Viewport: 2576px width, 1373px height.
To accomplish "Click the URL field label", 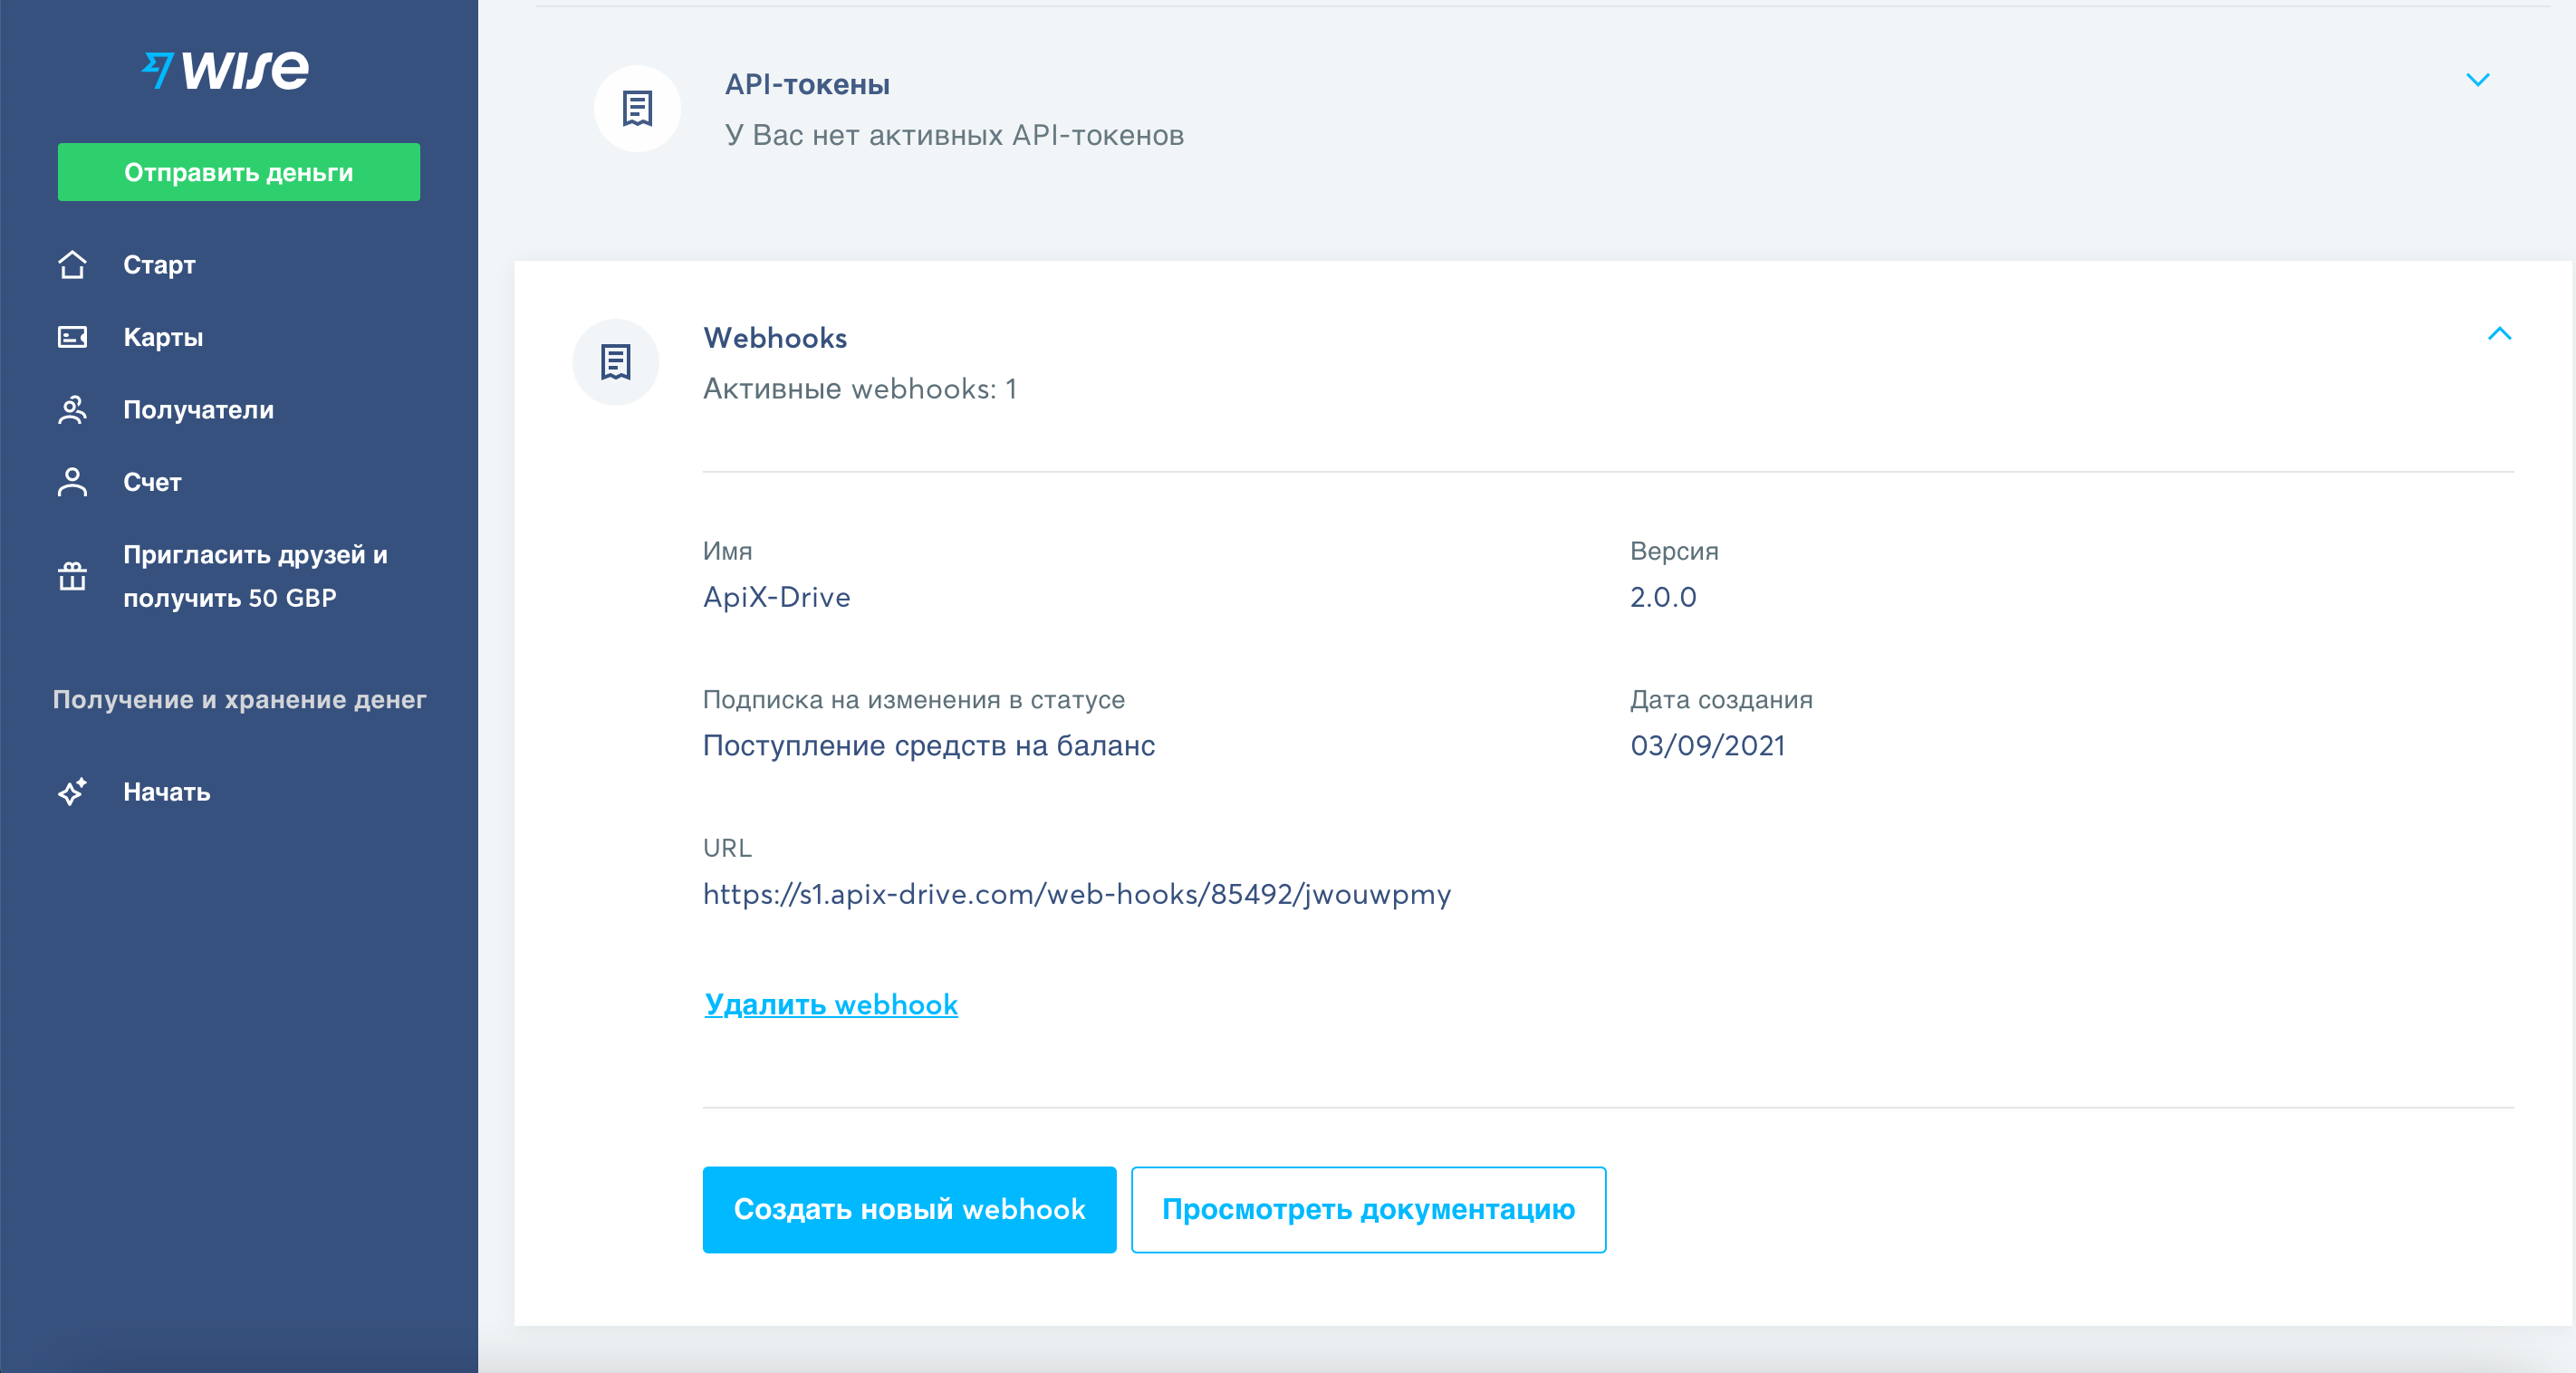I will coord(727,848).
